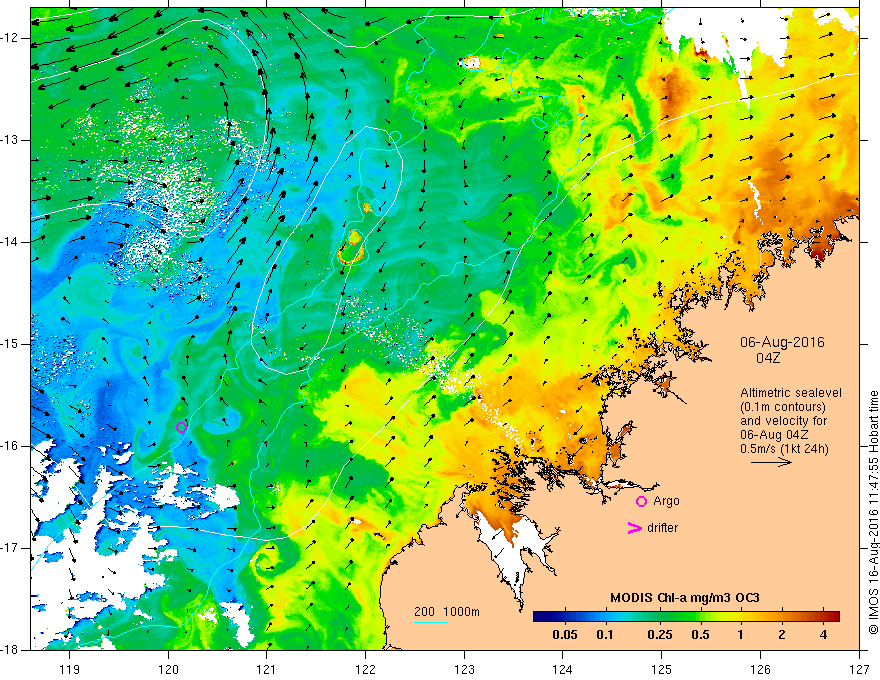This screenshot has width=880, height=680.
Task: Click the chlorophyll colorbar near value 0.05
Action: click(x=565, y=617)
